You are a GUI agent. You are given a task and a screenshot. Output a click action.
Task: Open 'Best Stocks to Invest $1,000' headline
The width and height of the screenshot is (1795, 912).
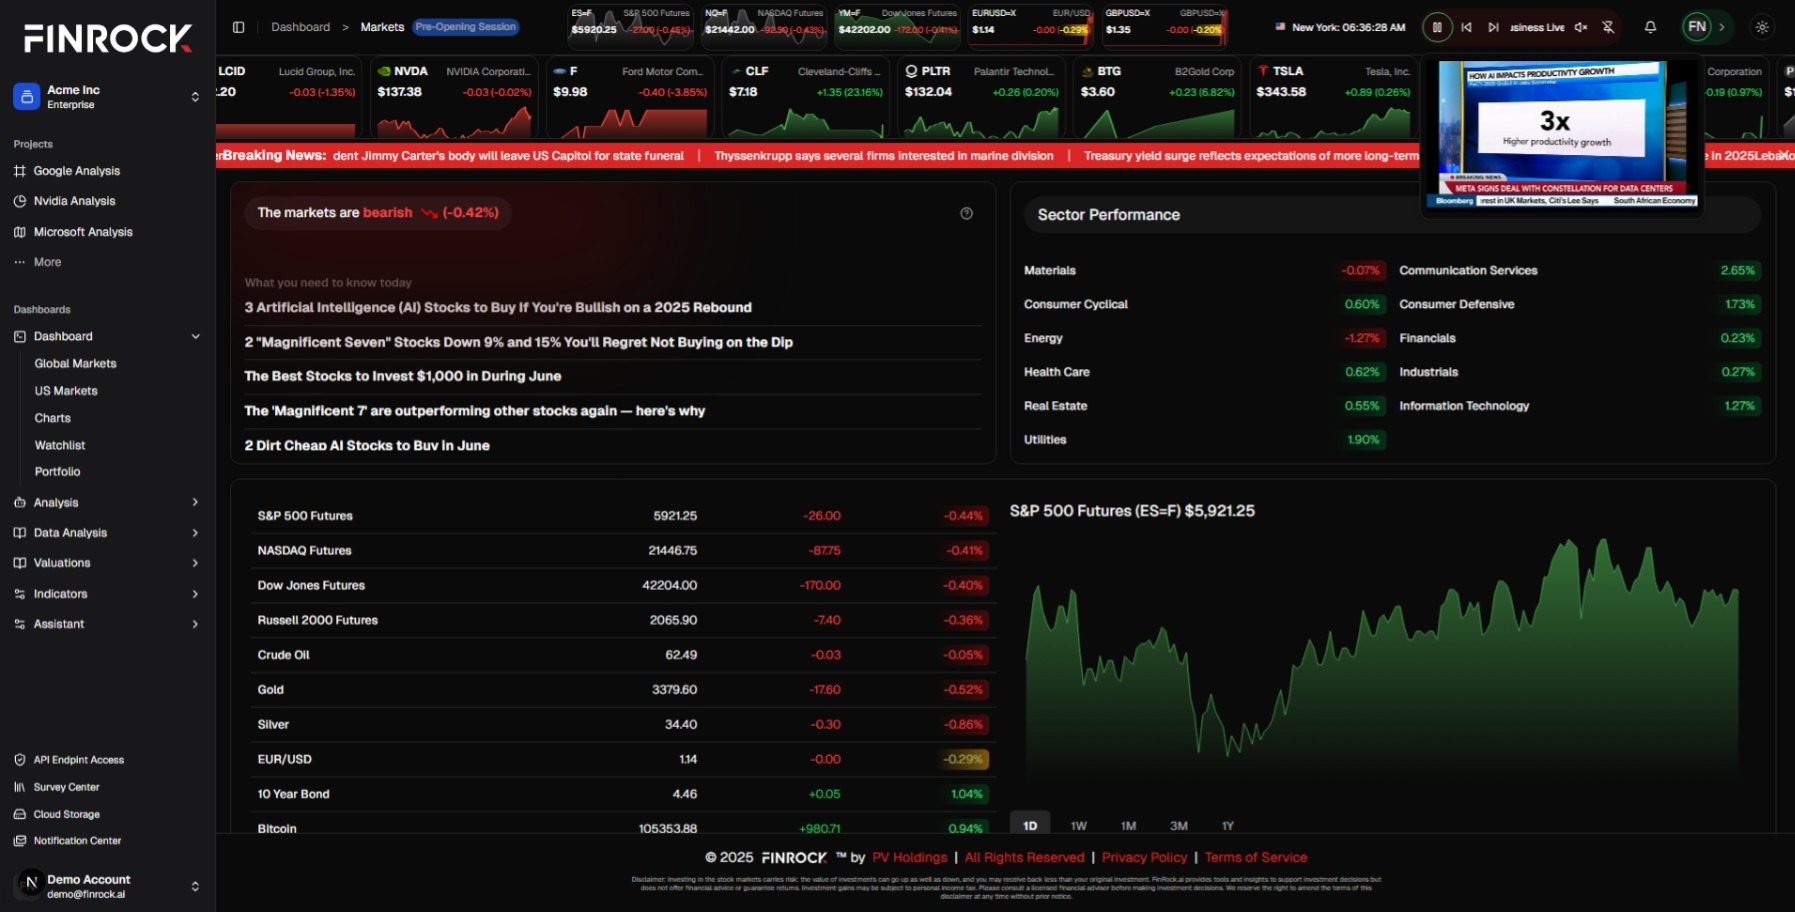point(402,376)
